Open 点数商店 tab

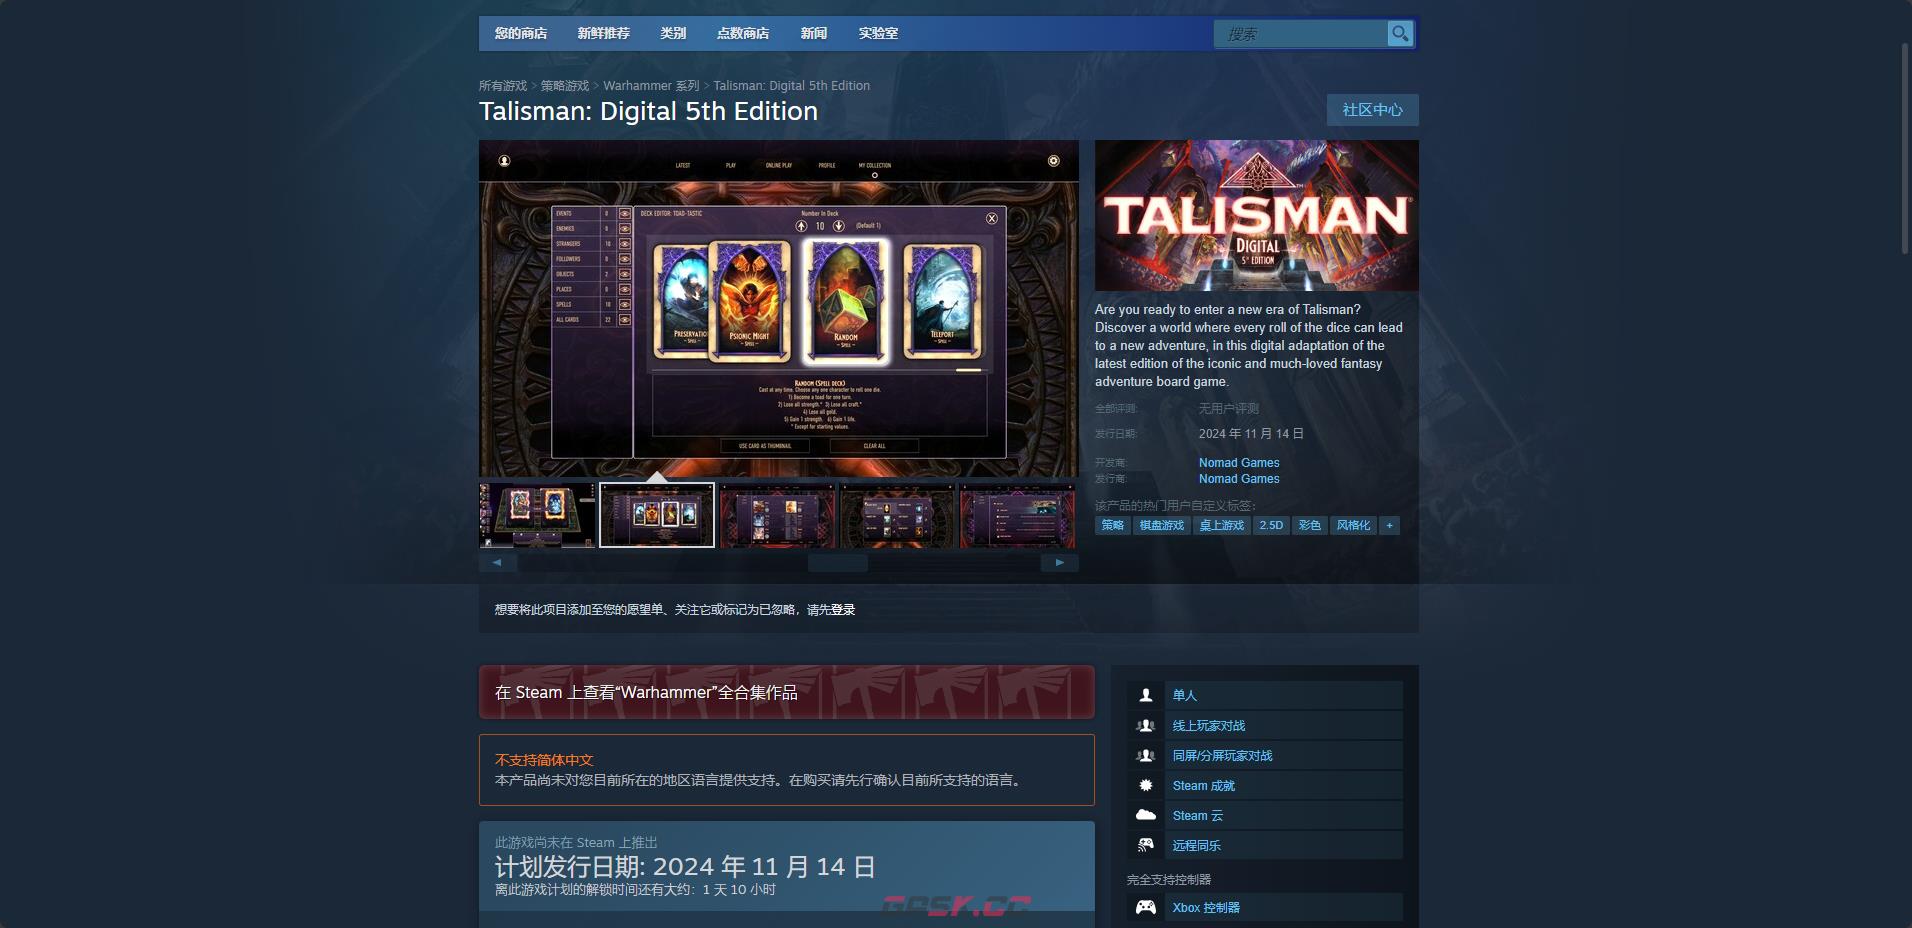[x=743, y=33]
